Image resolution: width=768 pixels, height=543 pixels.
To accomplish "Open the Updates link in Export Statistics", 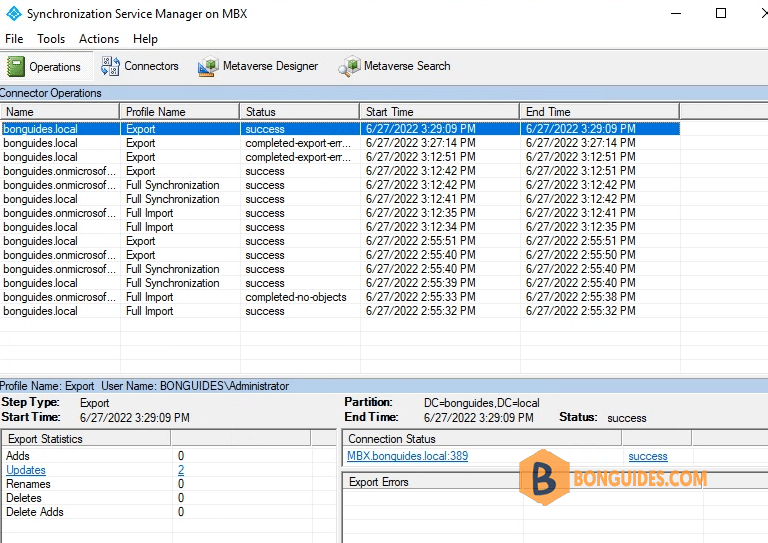I will 26,470.
